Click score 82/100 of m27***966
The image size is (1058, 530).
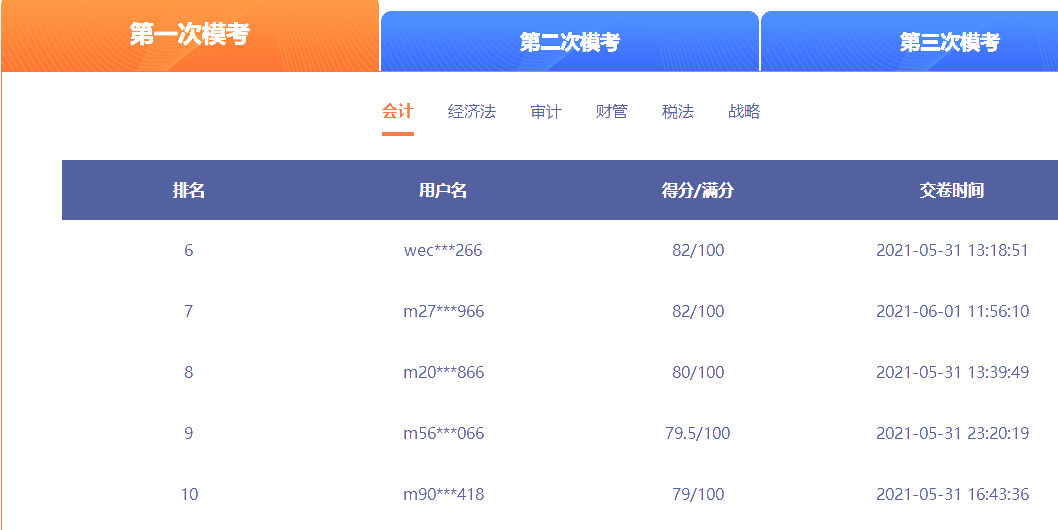click(x=698, y=311)
